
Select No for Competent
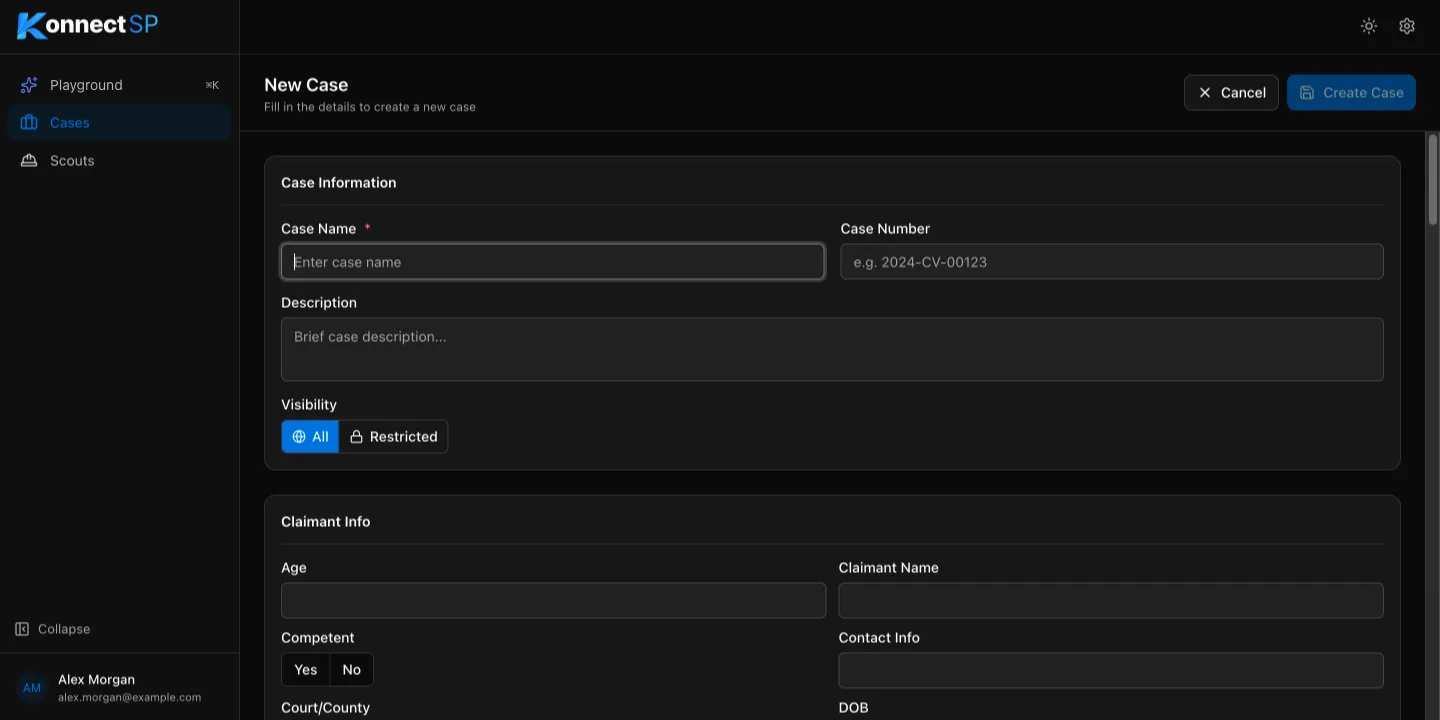point(352,670)
